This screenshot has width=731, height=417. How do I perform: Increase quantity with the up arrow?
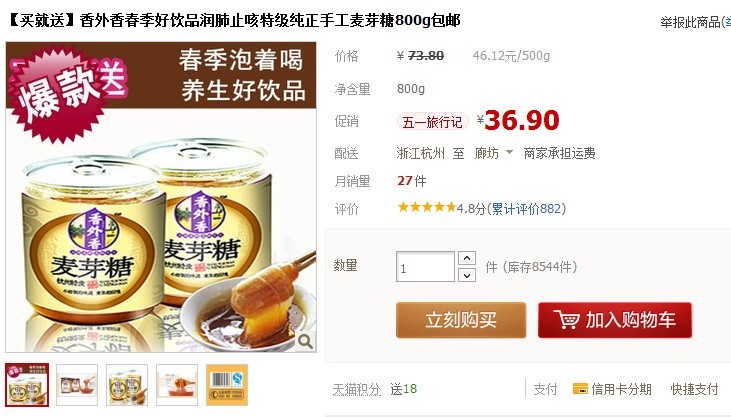tap(467, 258)
